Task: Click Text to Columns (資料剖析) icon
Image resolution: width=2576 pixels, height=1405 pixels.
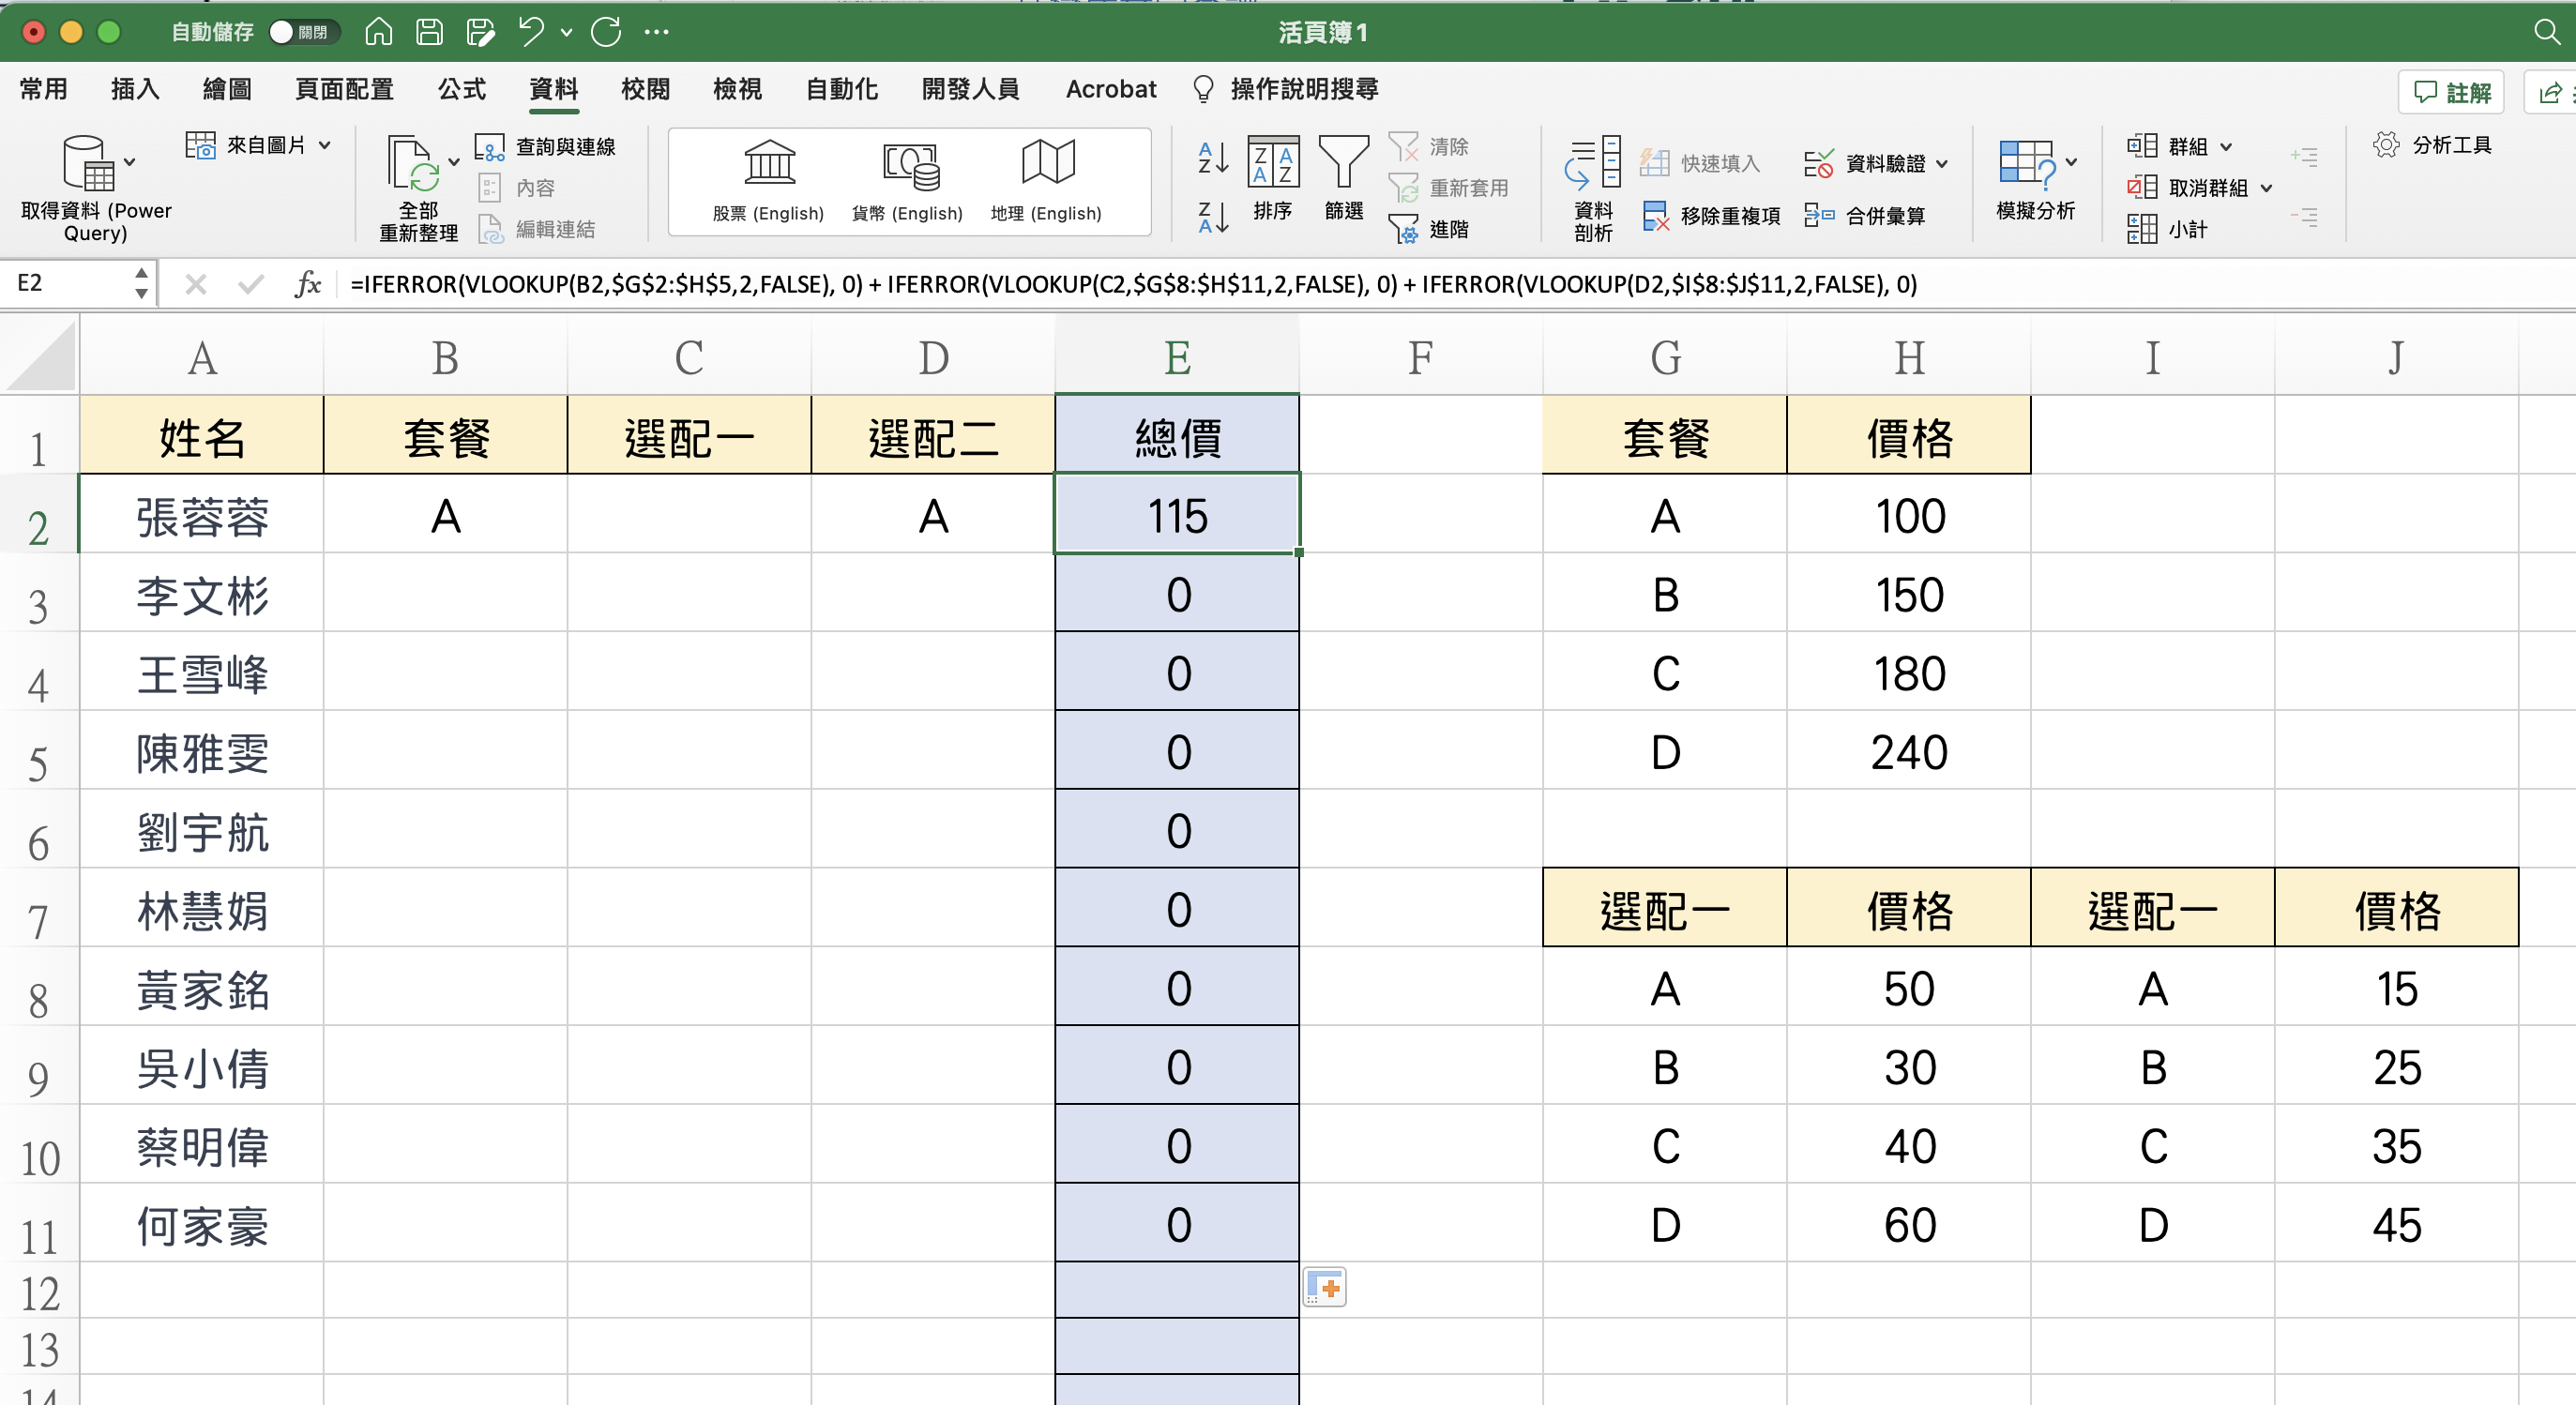Action: tap(1592, 163)
